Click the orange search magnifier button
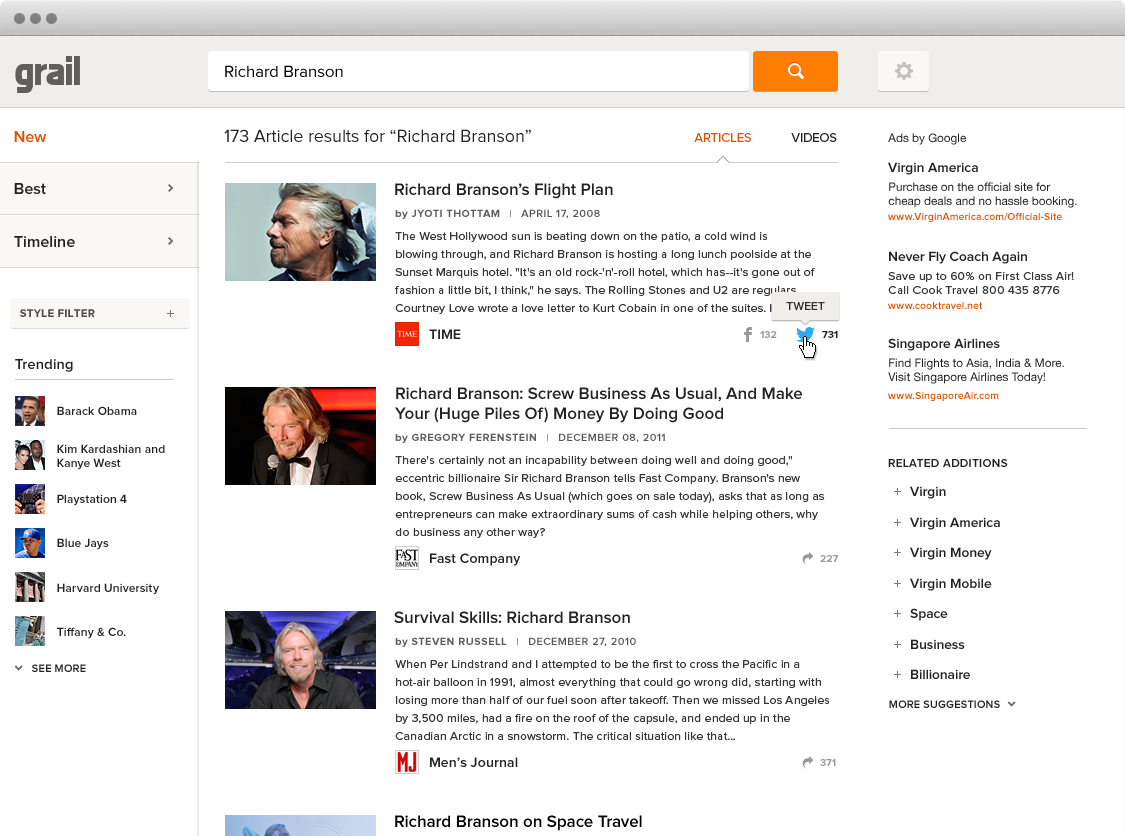The width and height of the screenshot is (1125, 836). (x=795, y=71)
